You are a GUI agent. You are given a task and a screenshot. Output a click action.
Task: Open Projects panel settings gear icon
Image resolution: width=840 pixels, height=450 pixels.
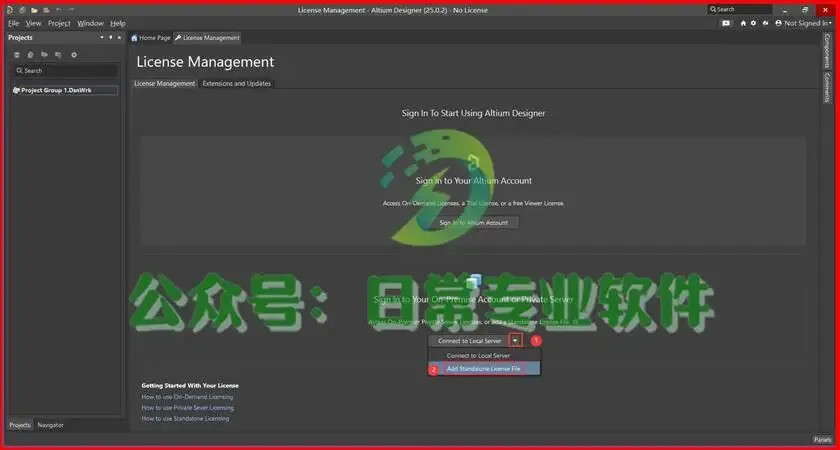click(74, 55)
